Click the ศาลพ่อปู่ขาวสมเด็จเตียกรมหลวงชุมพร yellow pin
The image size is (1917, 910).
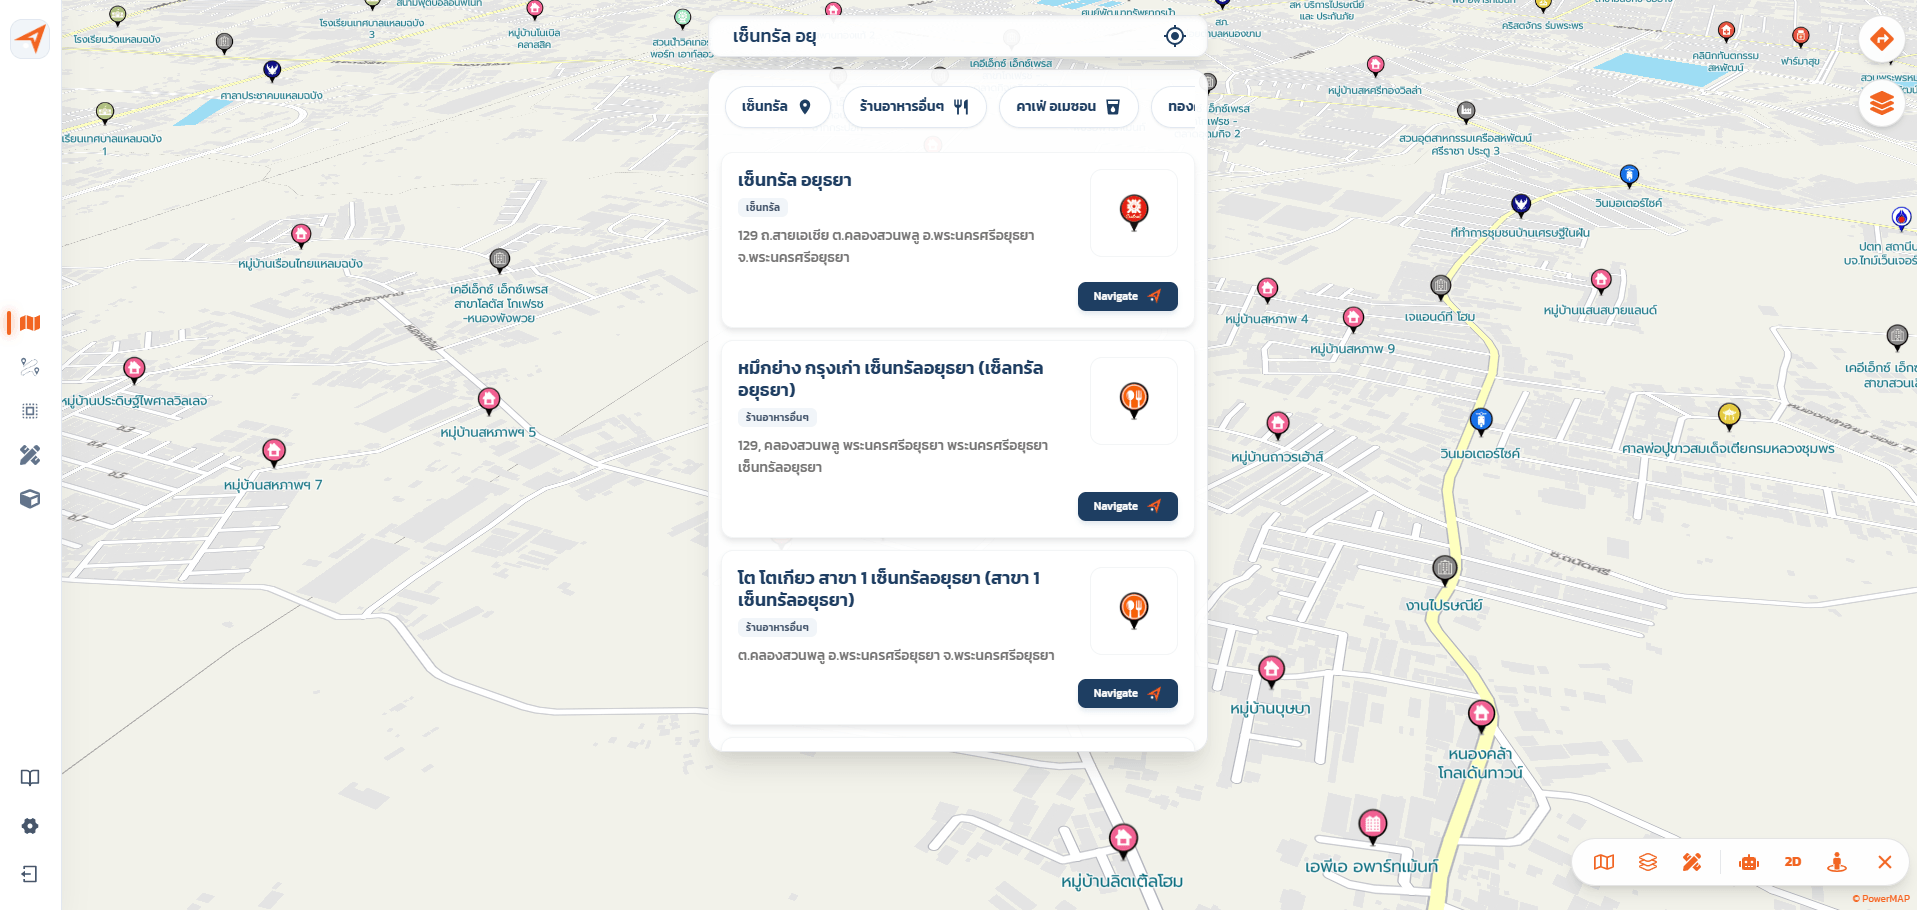pos(1729,415)
